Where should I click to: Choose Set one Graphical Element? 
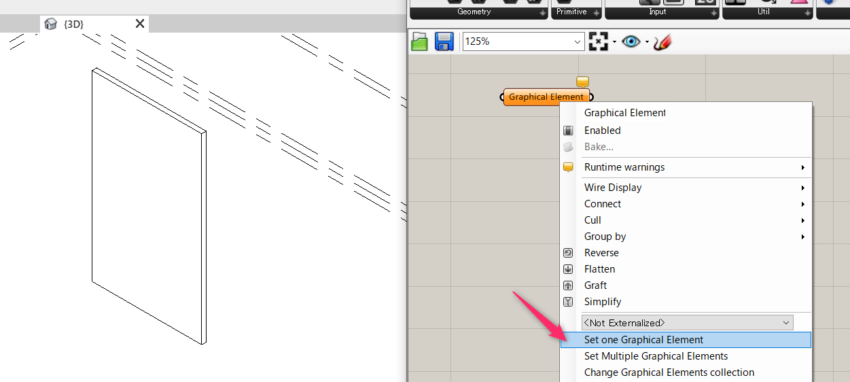tap(685, 340)
